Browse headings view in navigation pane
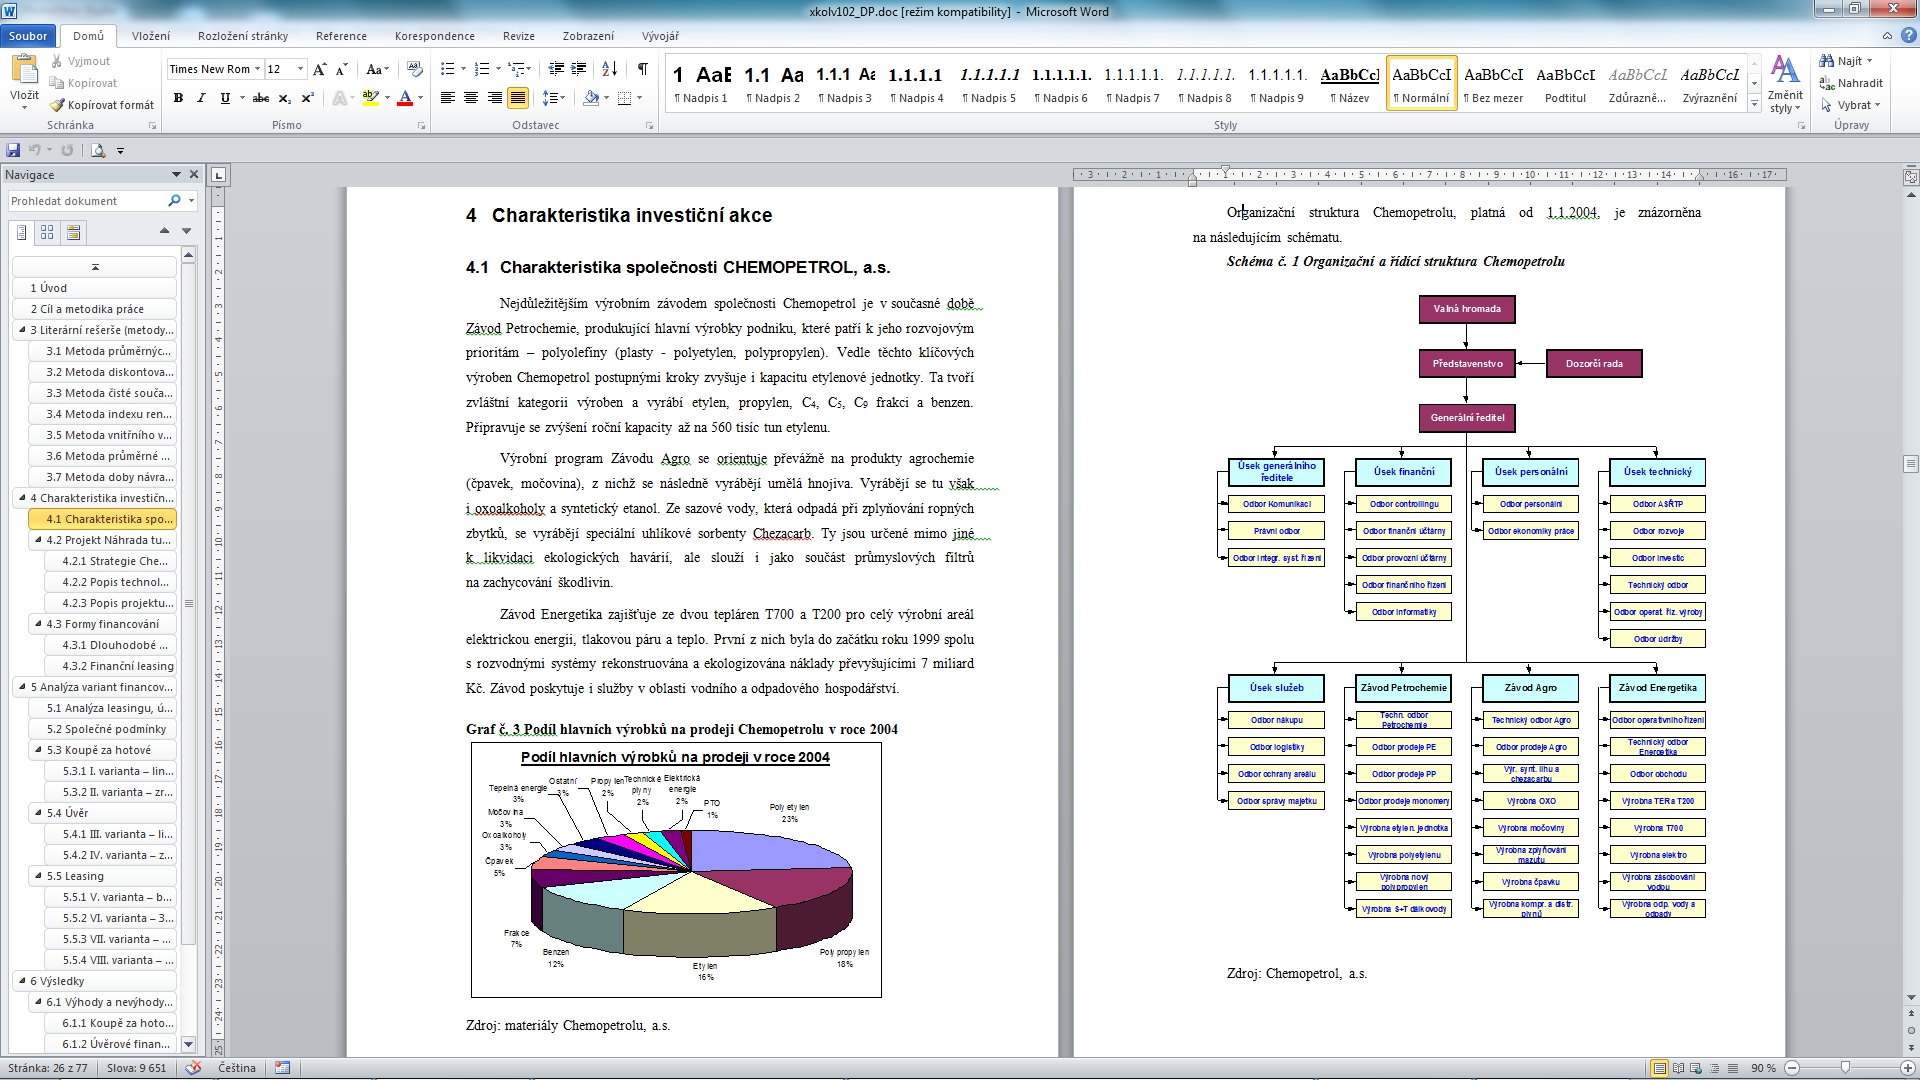This screenshot has width=1920, height=1080. 22,232
